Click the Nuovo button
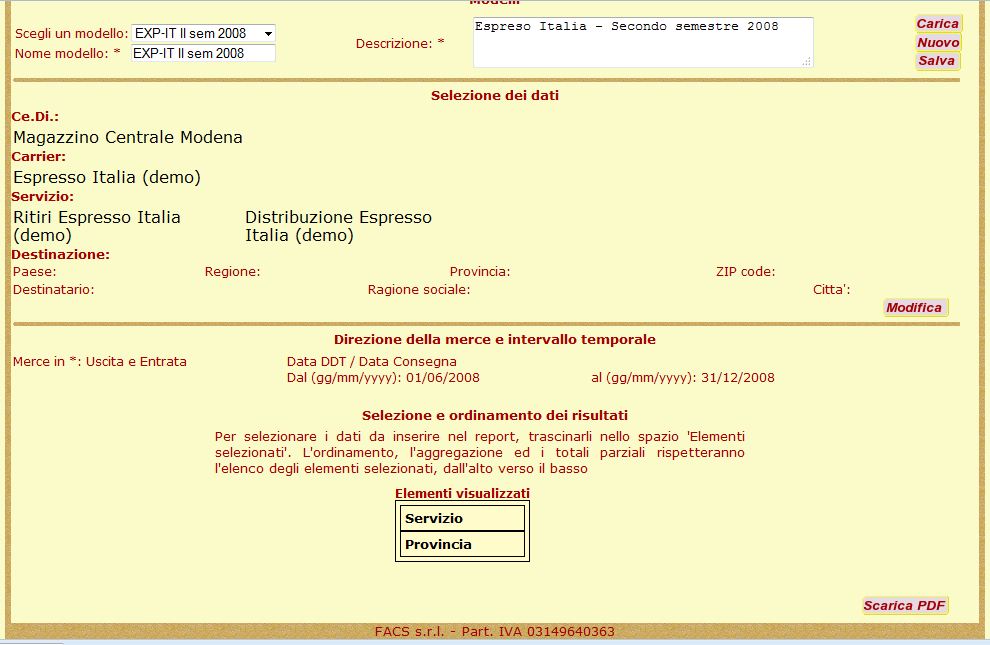 point(938,43)
